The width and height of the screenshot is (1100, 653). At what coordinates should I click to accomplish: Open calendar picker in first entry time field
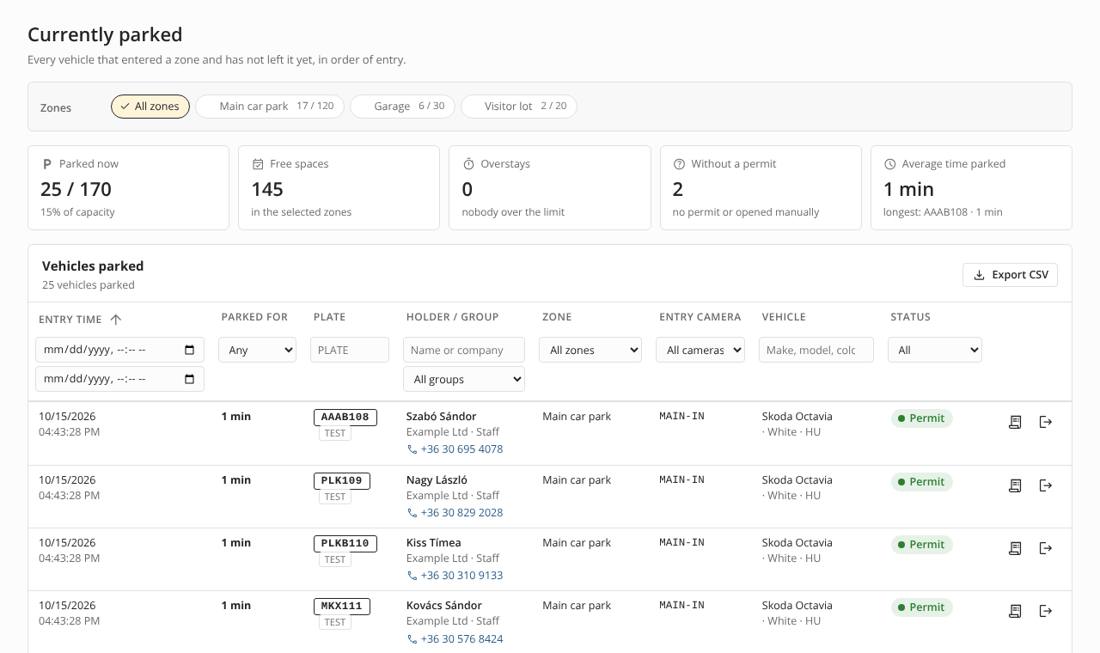point(189,350)
